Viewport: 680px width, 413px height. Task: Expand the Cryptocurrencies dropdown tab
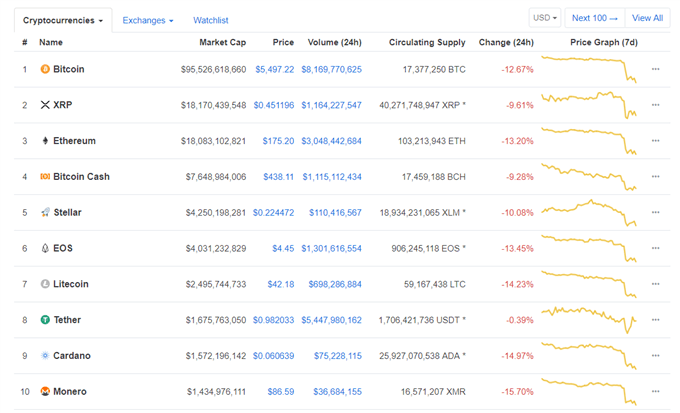coord(63,20)
